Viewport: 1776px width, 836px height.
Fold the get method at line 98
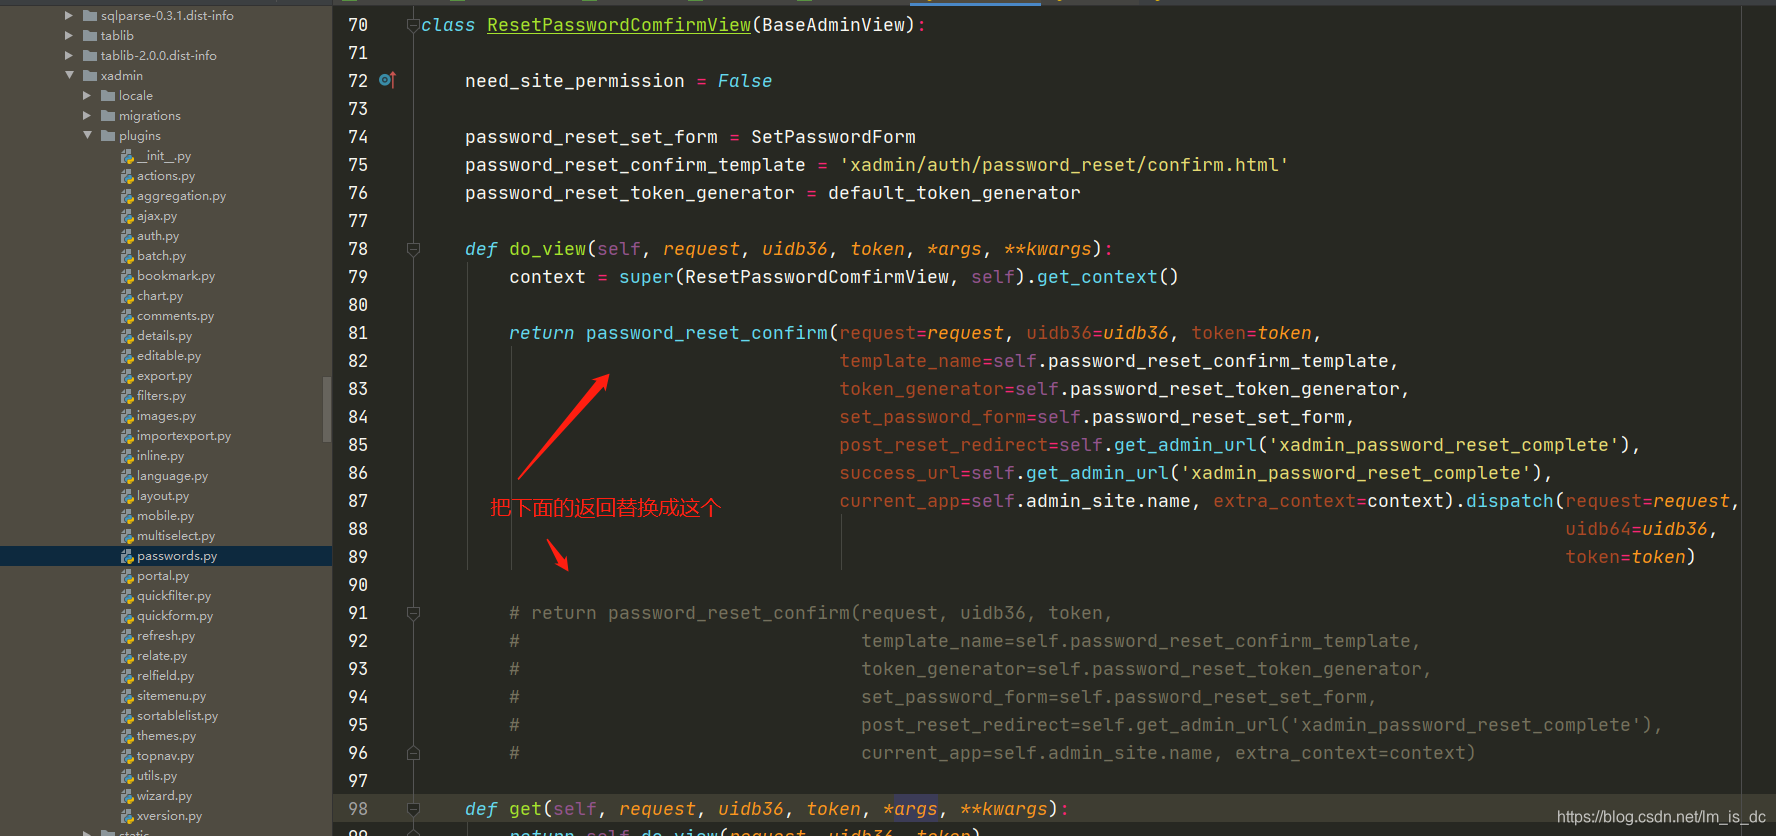tap(413, 809)
